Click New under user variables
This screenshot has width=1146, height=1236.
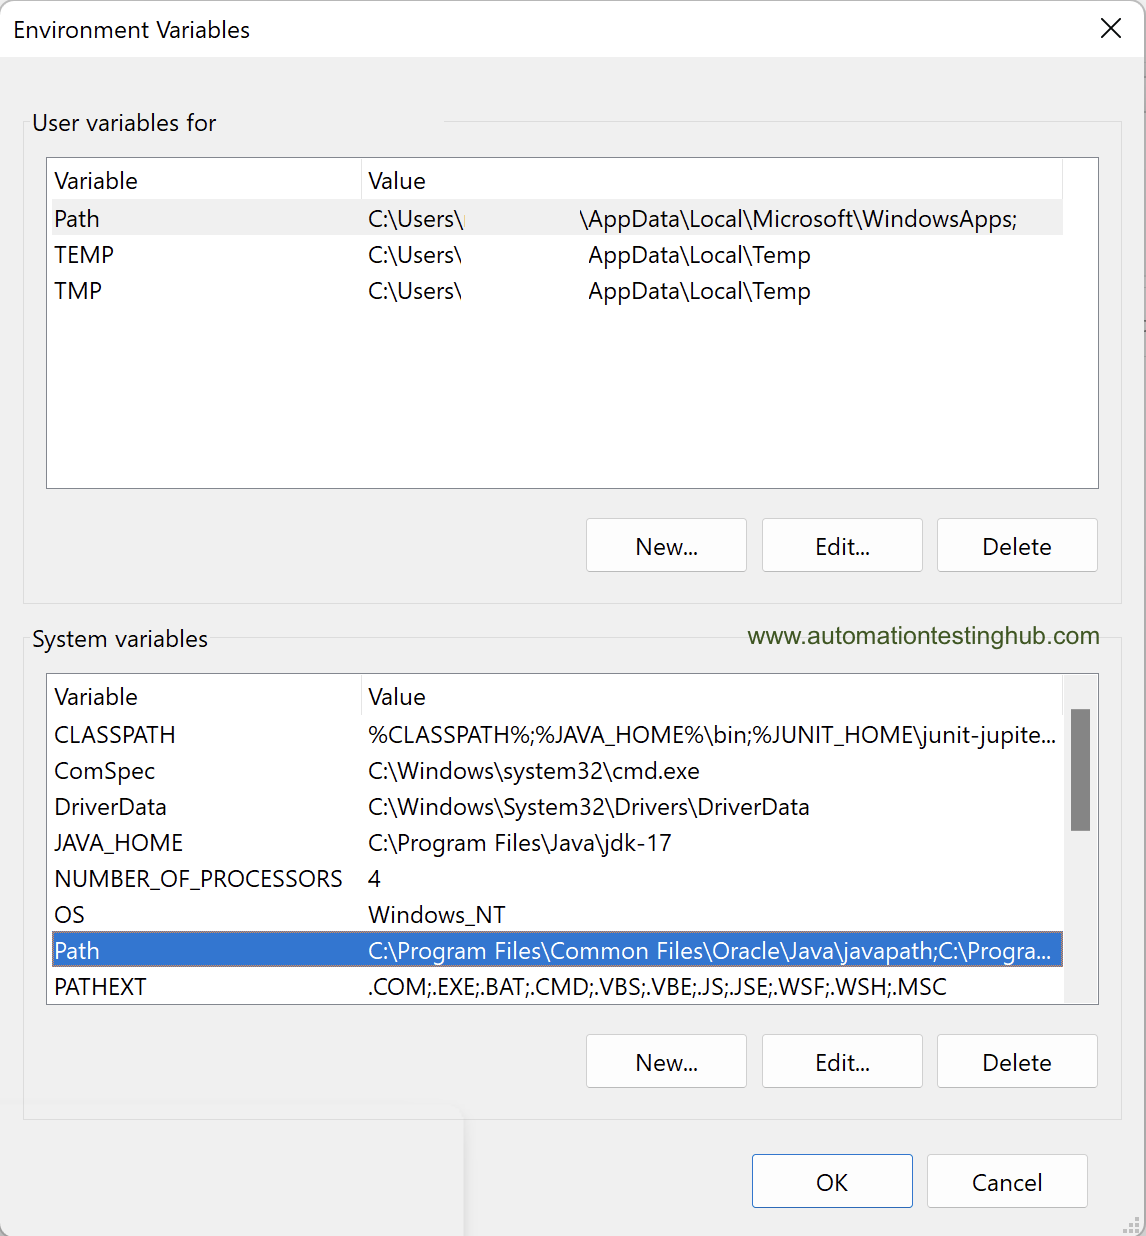pyautogui.click(x=666, y=545)
